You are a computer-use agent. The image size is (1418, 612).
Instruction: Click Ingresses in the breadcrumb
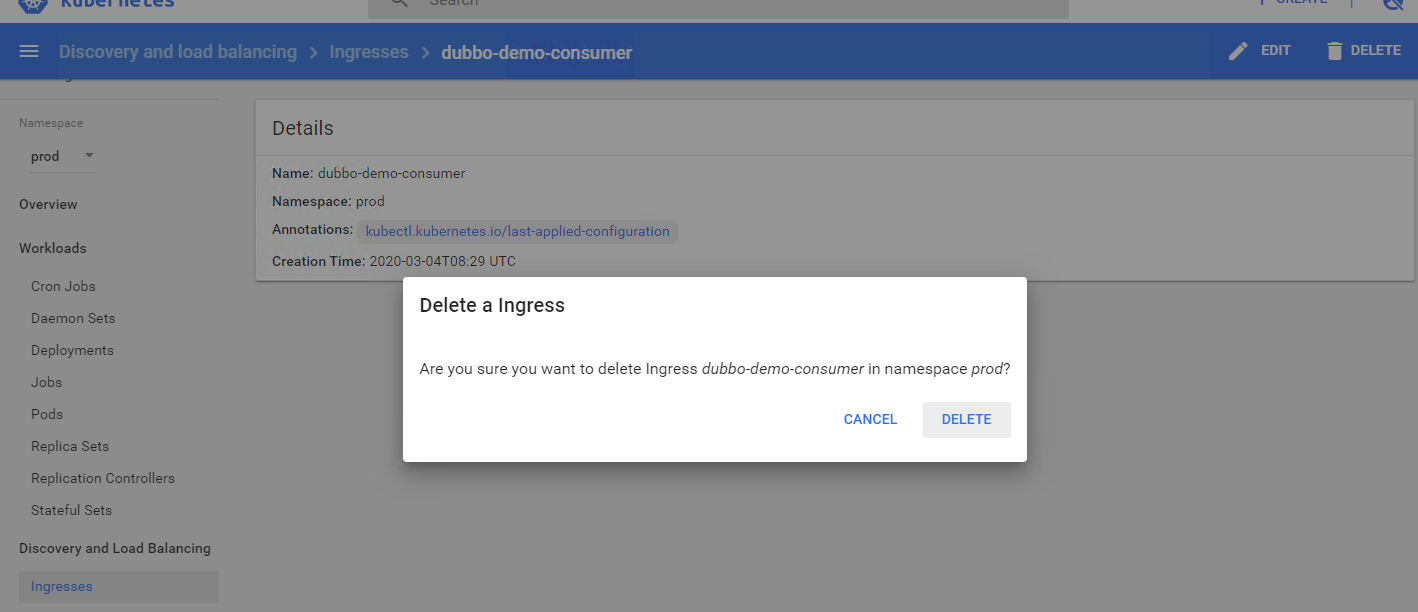pos(369,52)
